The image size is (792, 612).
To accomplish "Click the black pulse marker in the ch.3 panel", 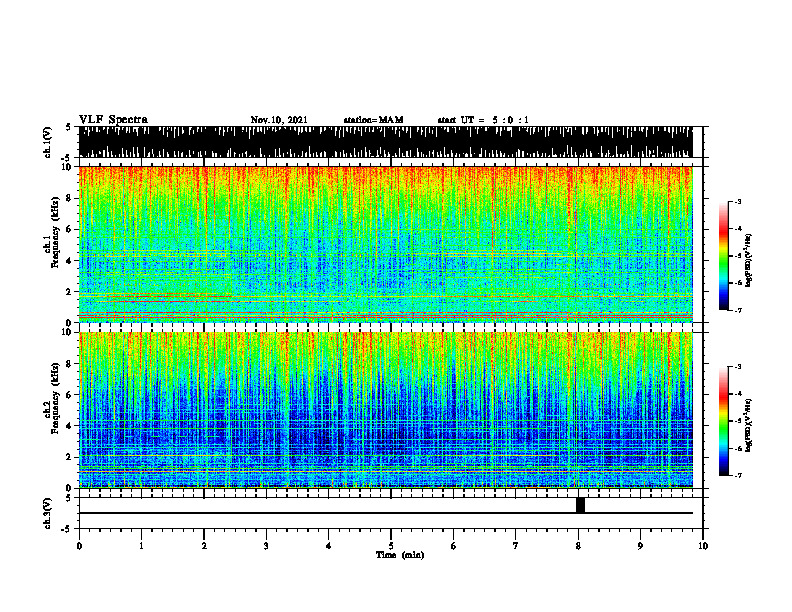I will coord(580,505).
